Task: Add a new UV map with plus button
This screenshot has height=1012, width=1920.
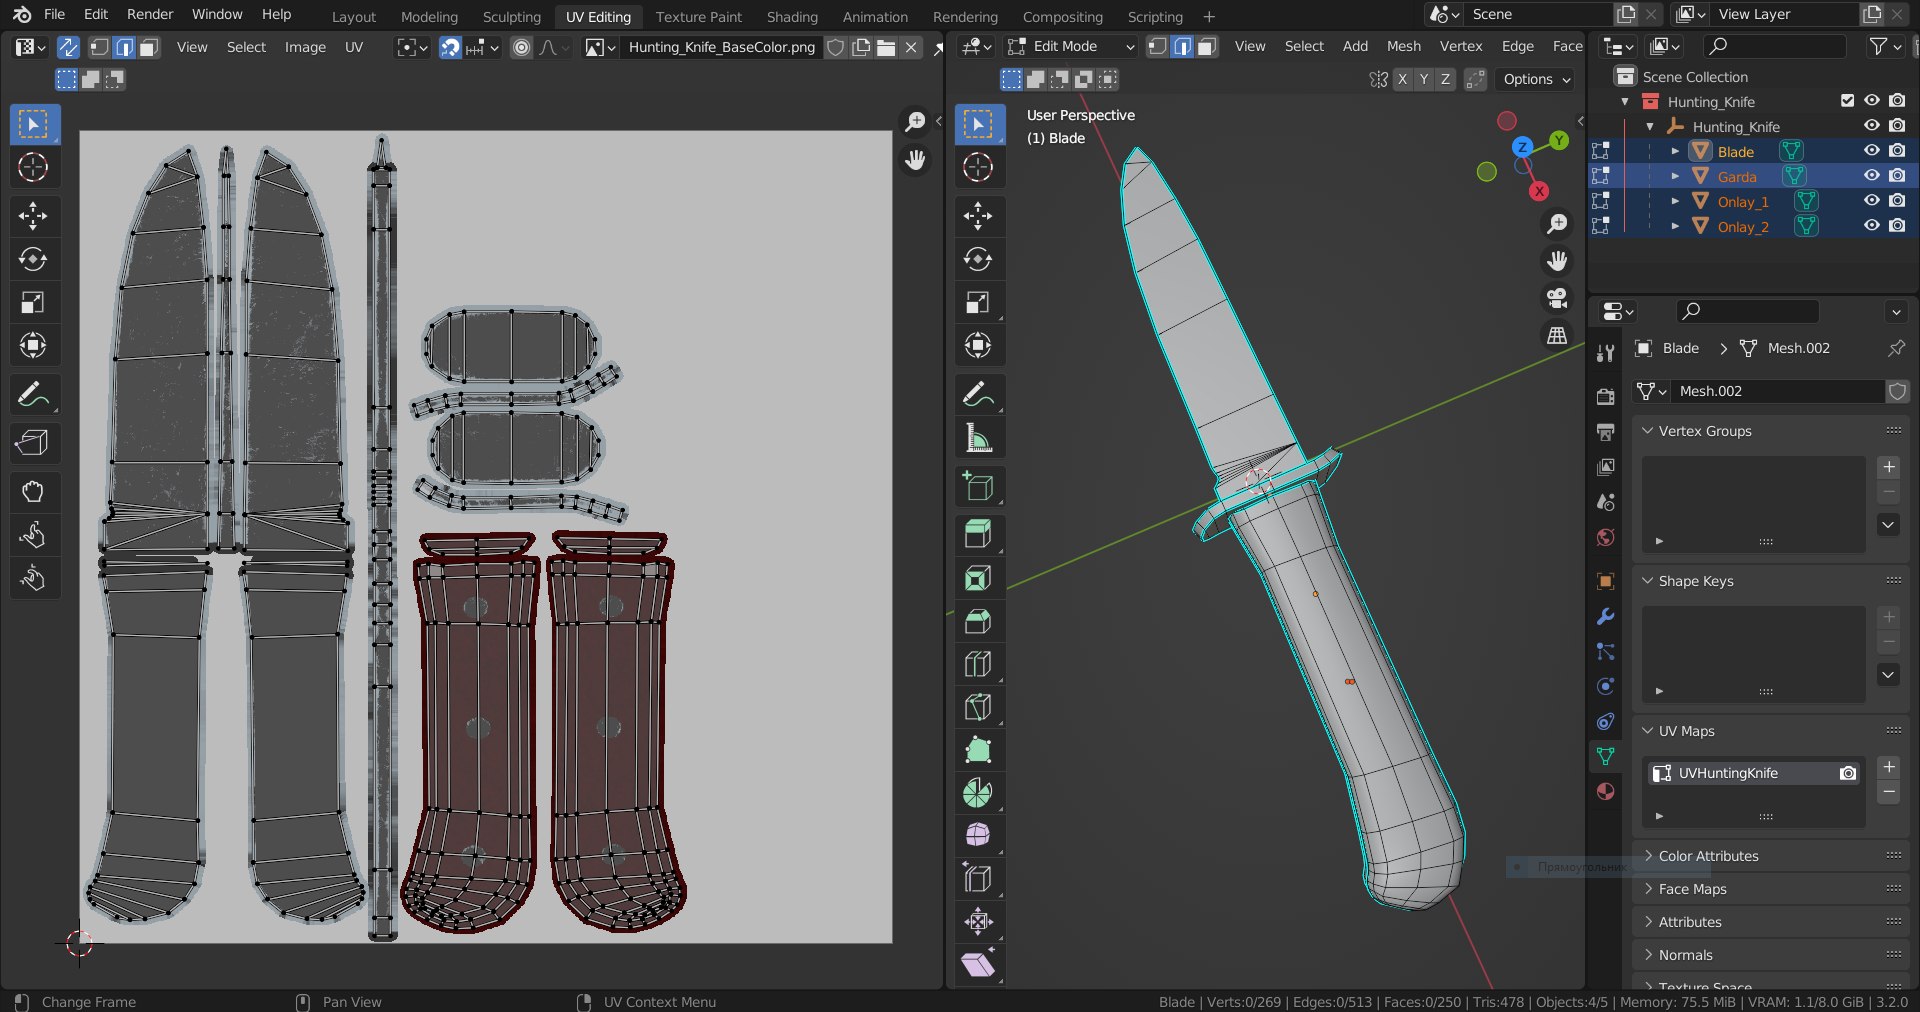Action: [1888, 767]
